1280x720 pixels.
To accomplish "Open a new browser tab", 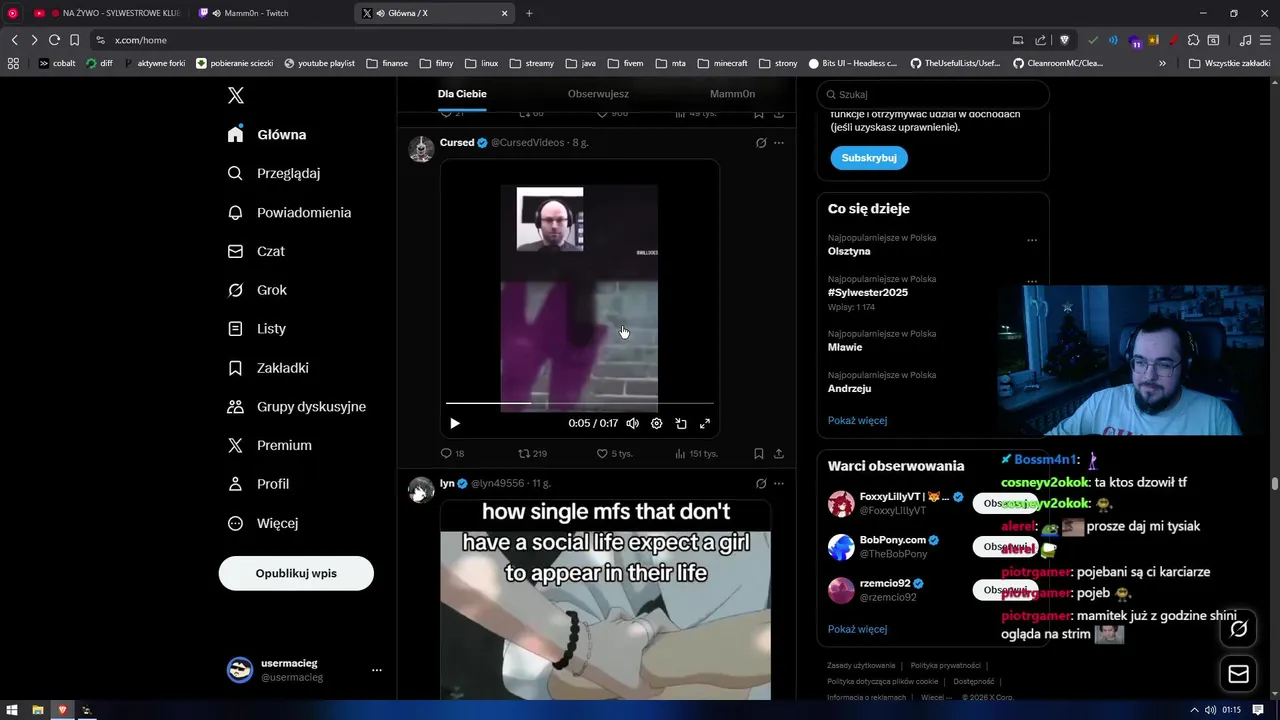I will [529, 13].
